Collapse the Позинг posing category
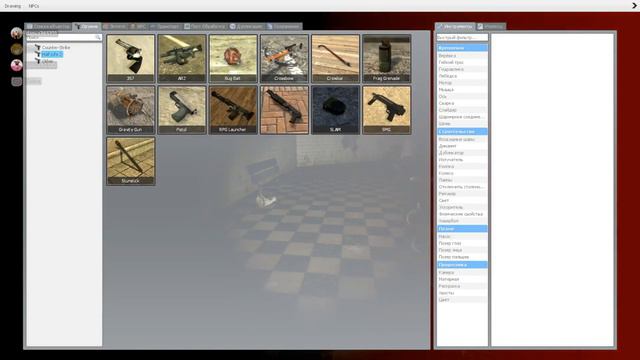The width and height of the screenshot is (640, 360). click(x=462, y=229)
